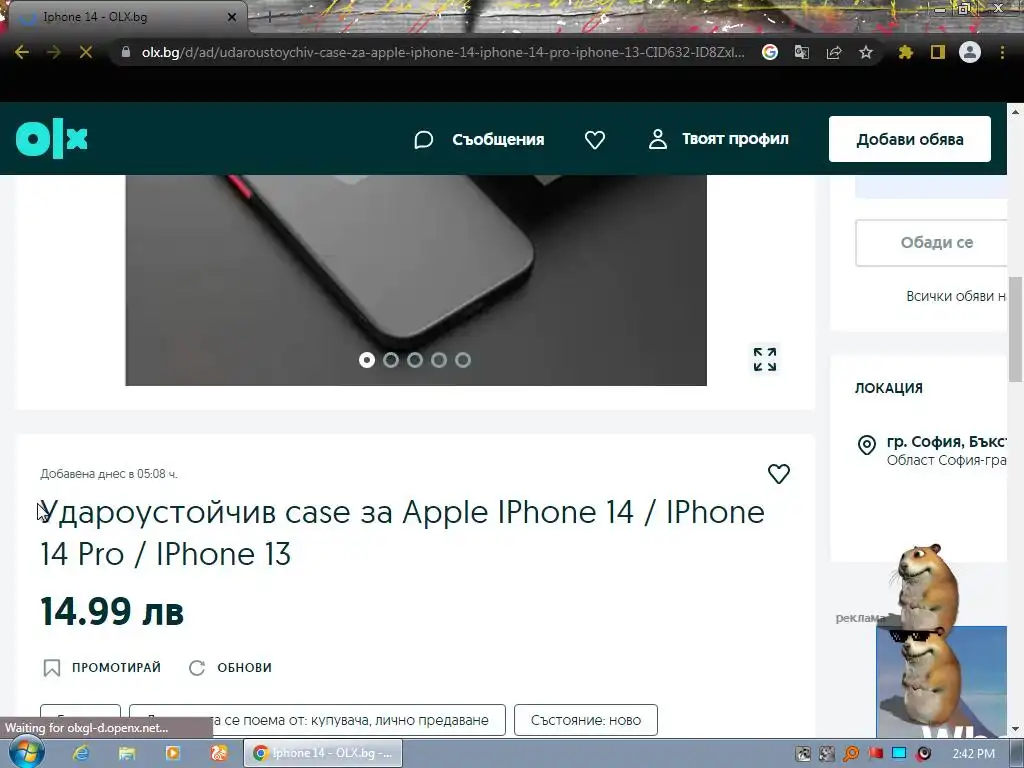This screenshot has height=768, width=1024.
Task: Click the 2:42 PM system clock
Action: [x=973, y=754]
